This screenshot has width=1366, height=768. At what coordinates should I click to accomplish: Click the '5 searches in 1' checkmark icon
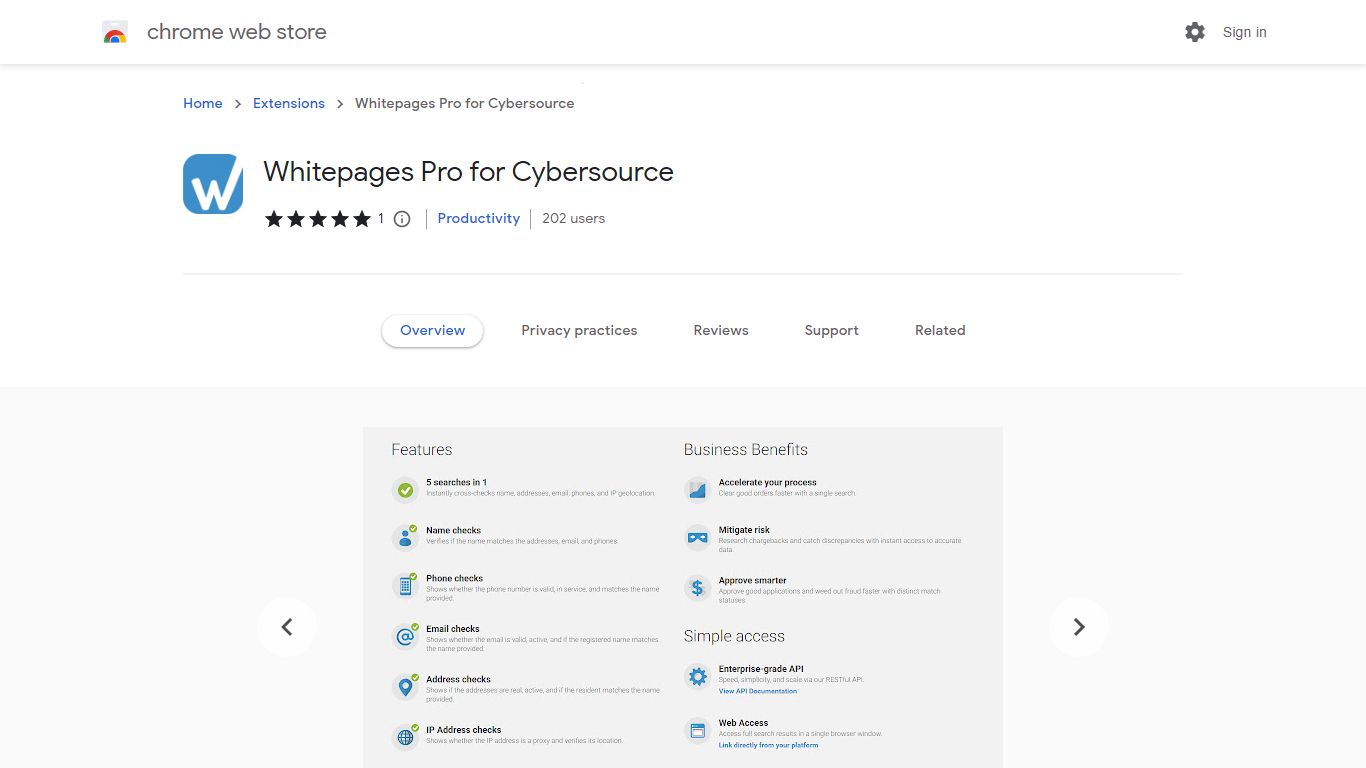pyautogui.click(x=405, y=490)
